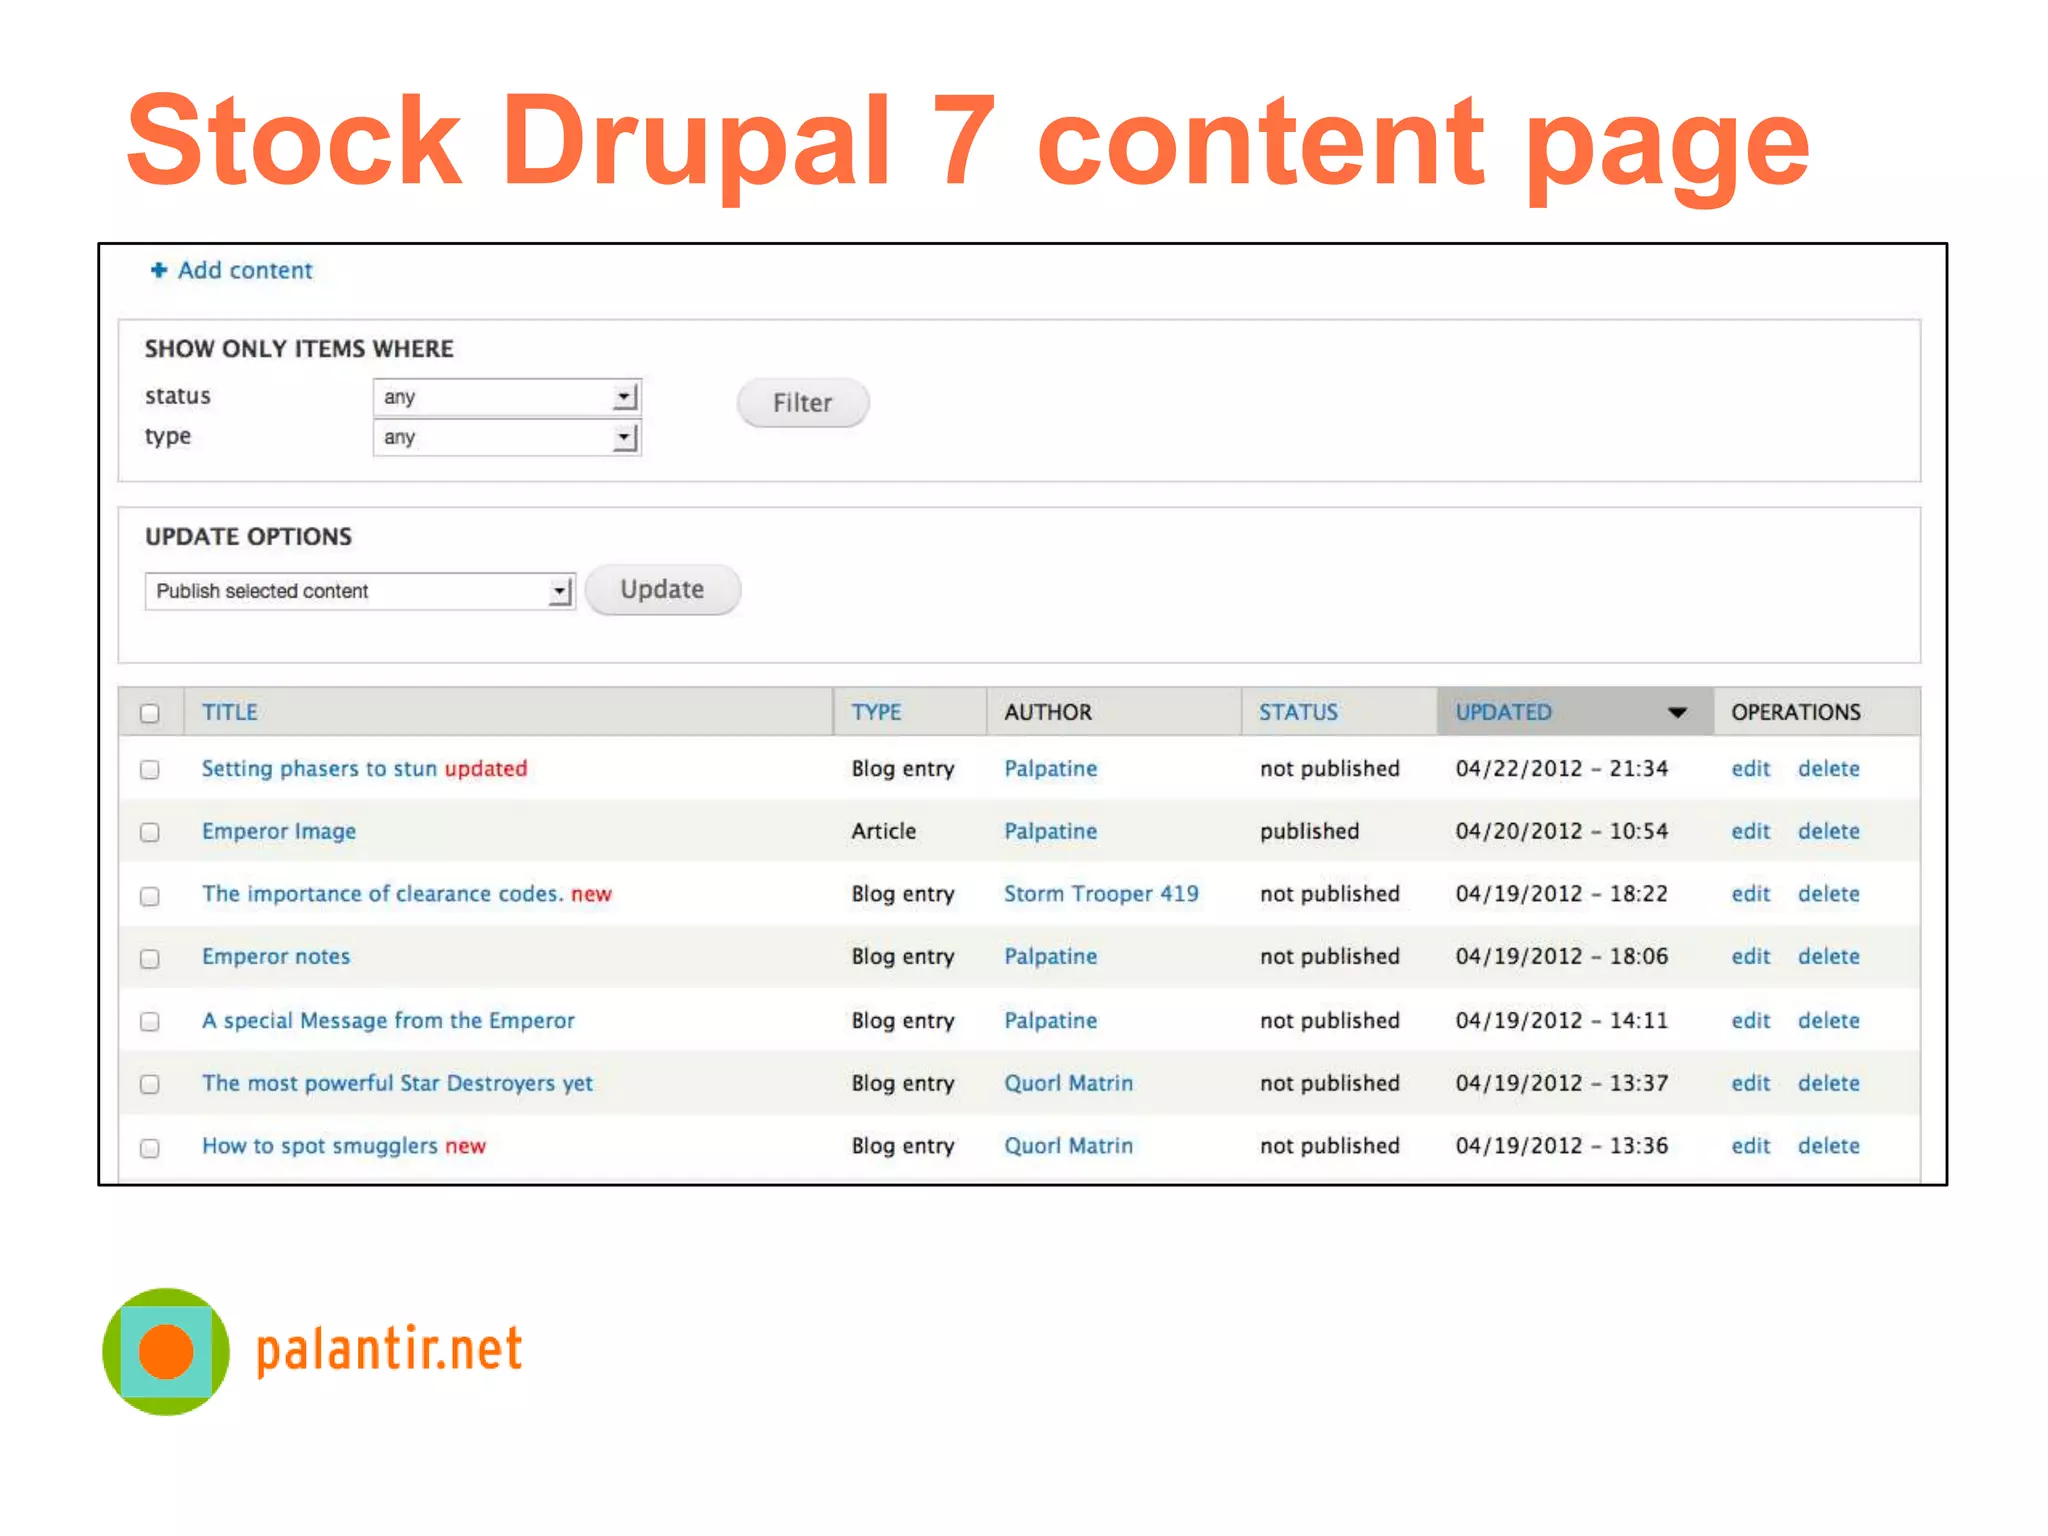Edit the Emperor Image article

tap(1750, 831)
